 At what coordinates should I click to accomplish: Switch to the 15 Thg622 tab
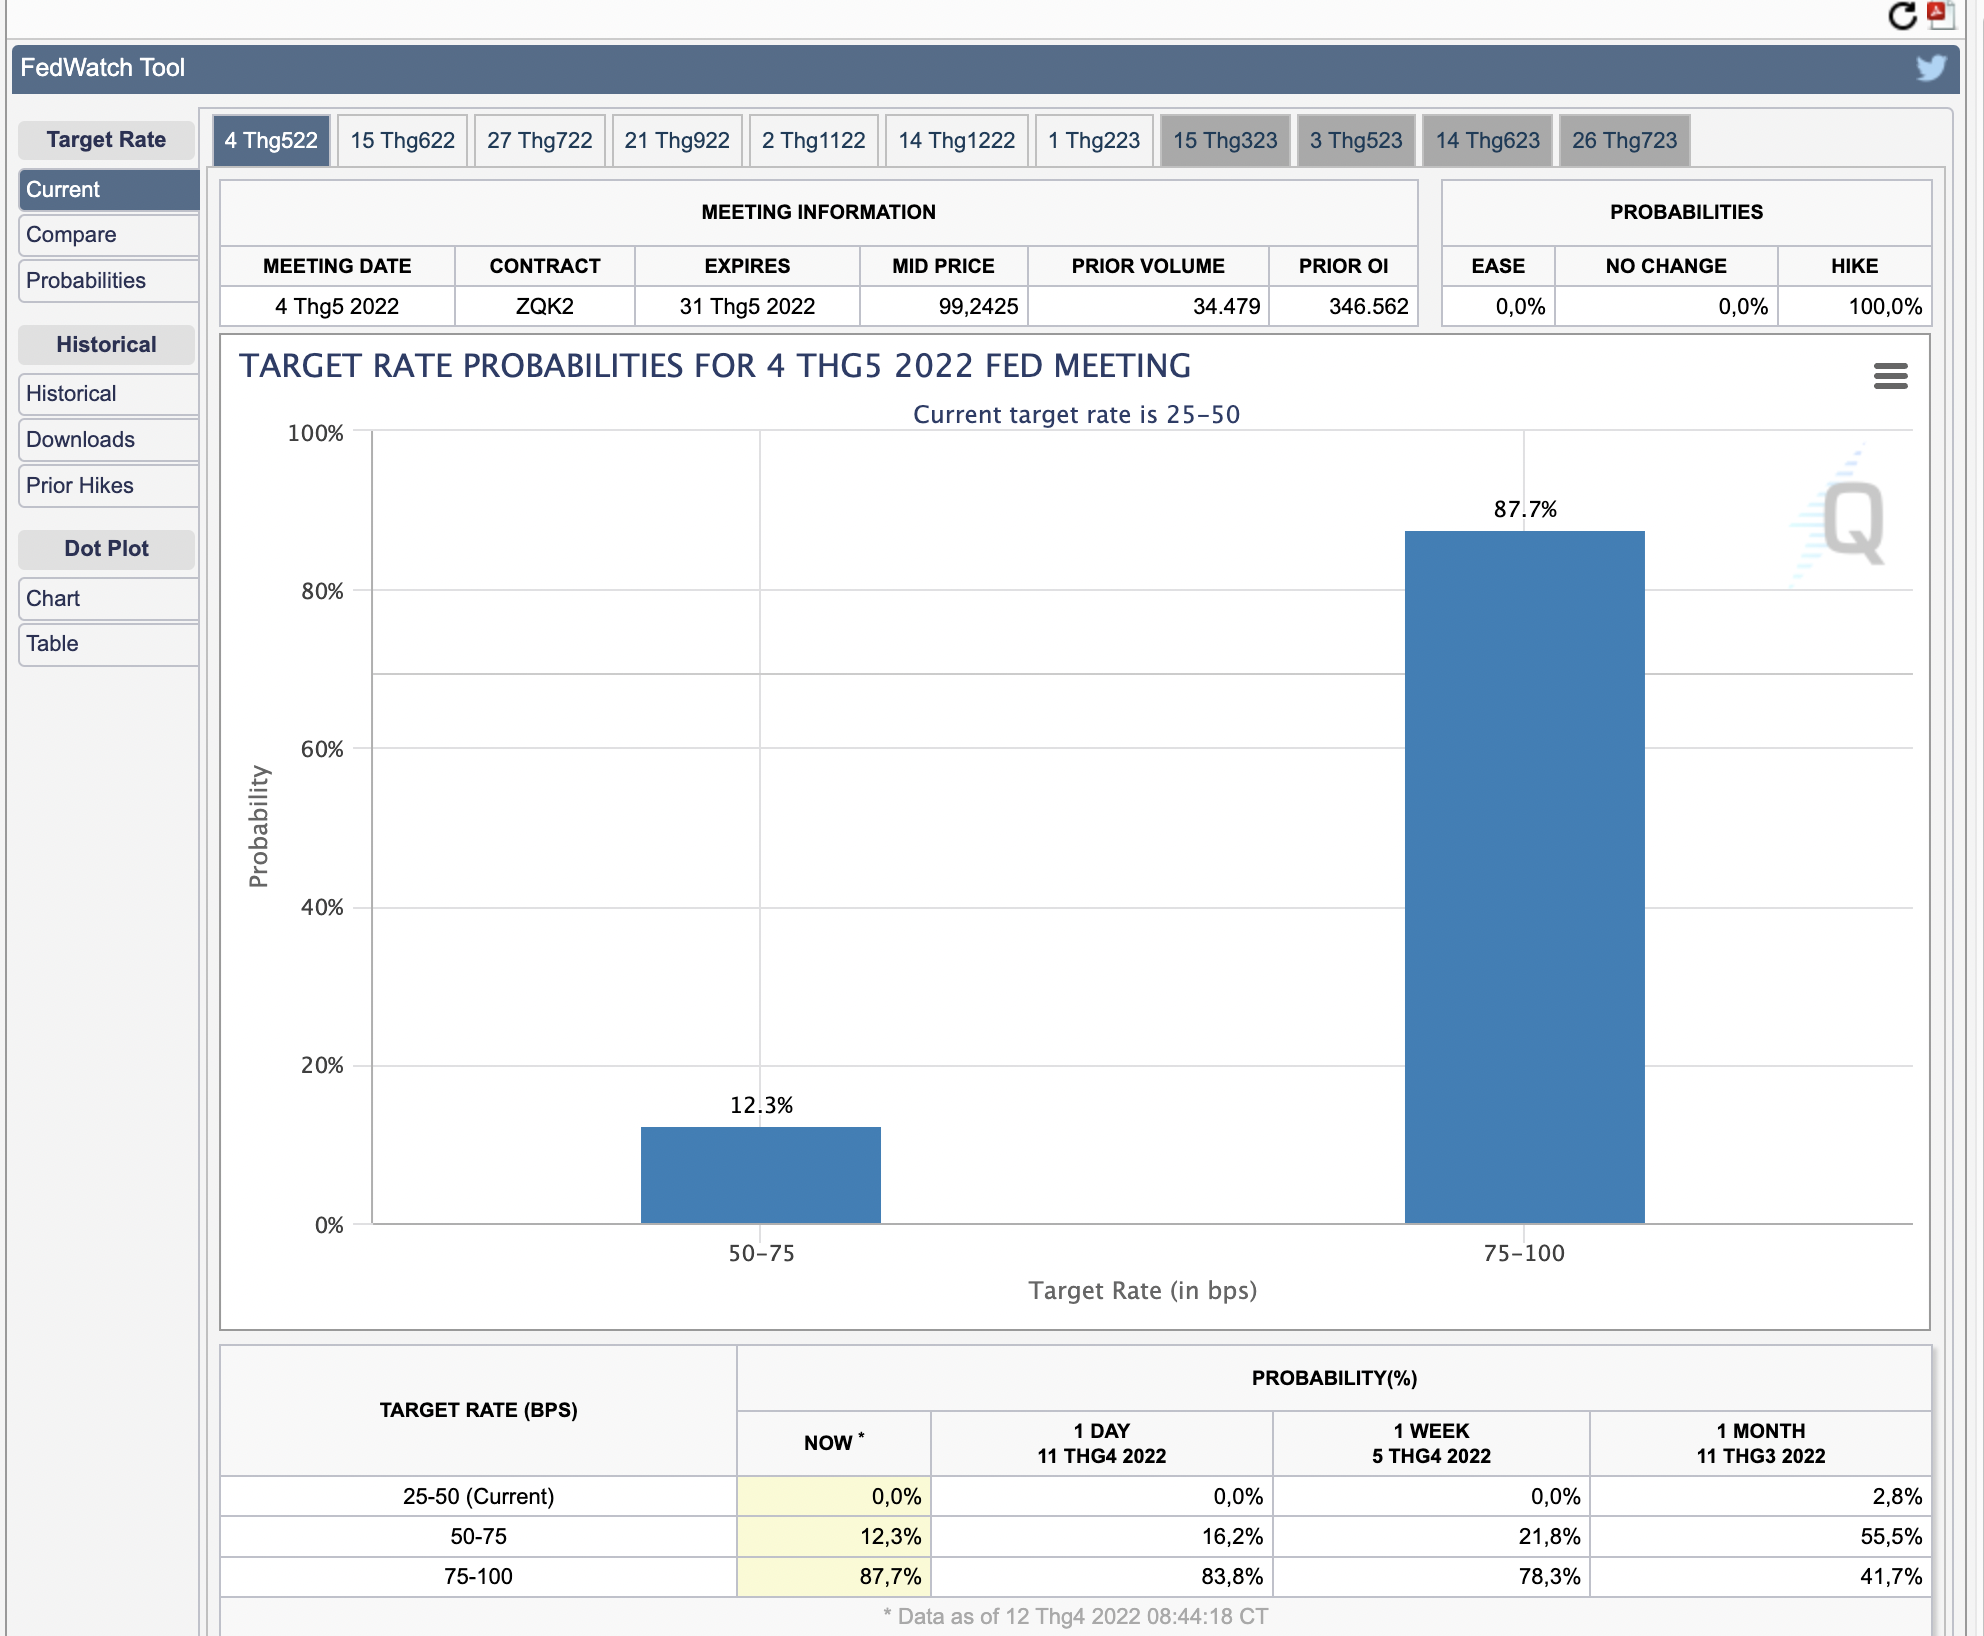tap(402, 140)
